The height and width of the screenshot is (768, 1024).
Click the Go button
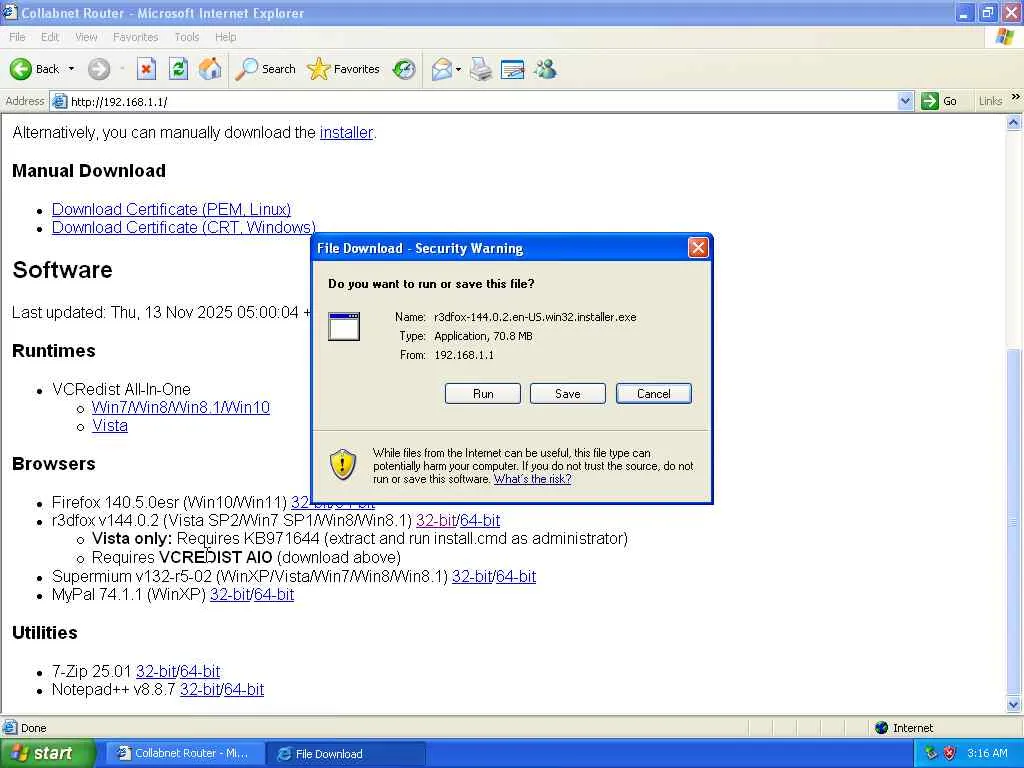click(939, 101)
